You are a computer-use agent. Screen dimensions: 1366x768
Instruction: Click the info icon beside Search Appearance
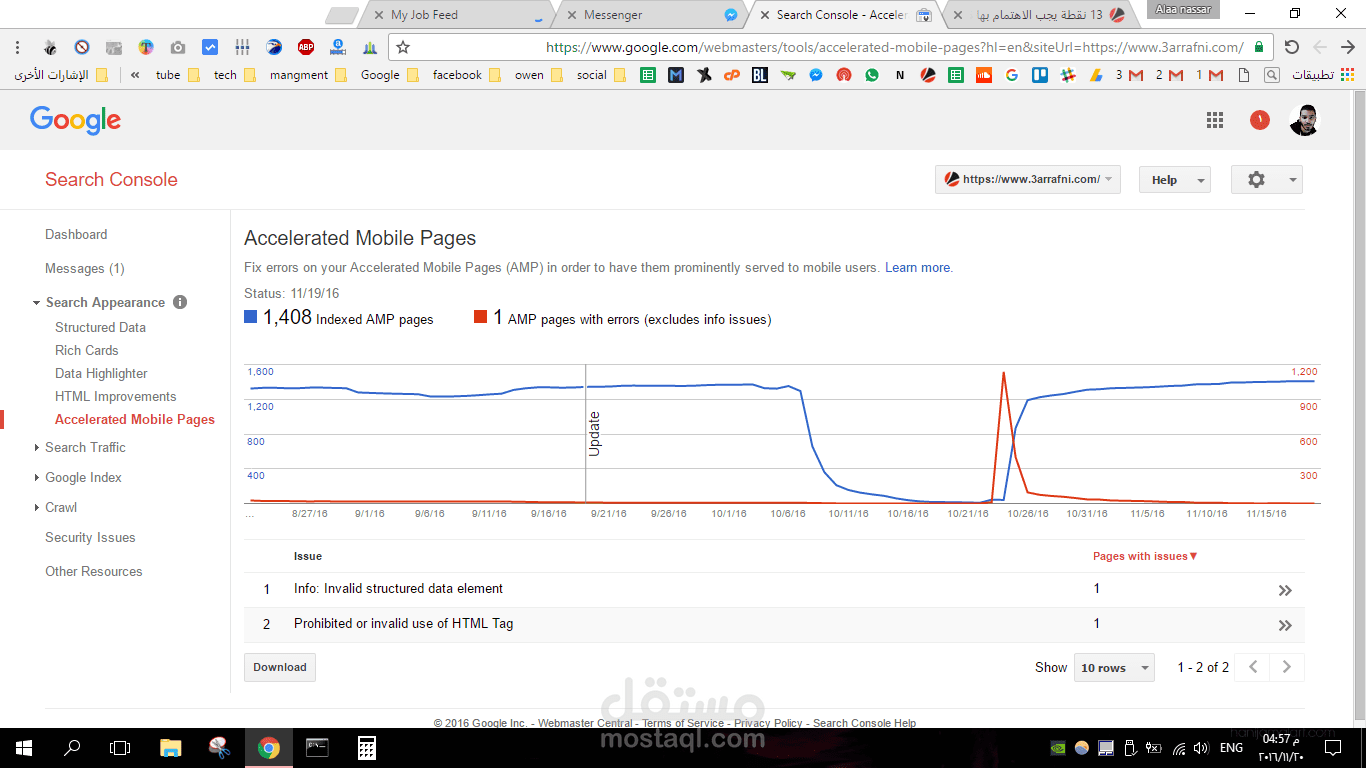click(x=180, y=302)
